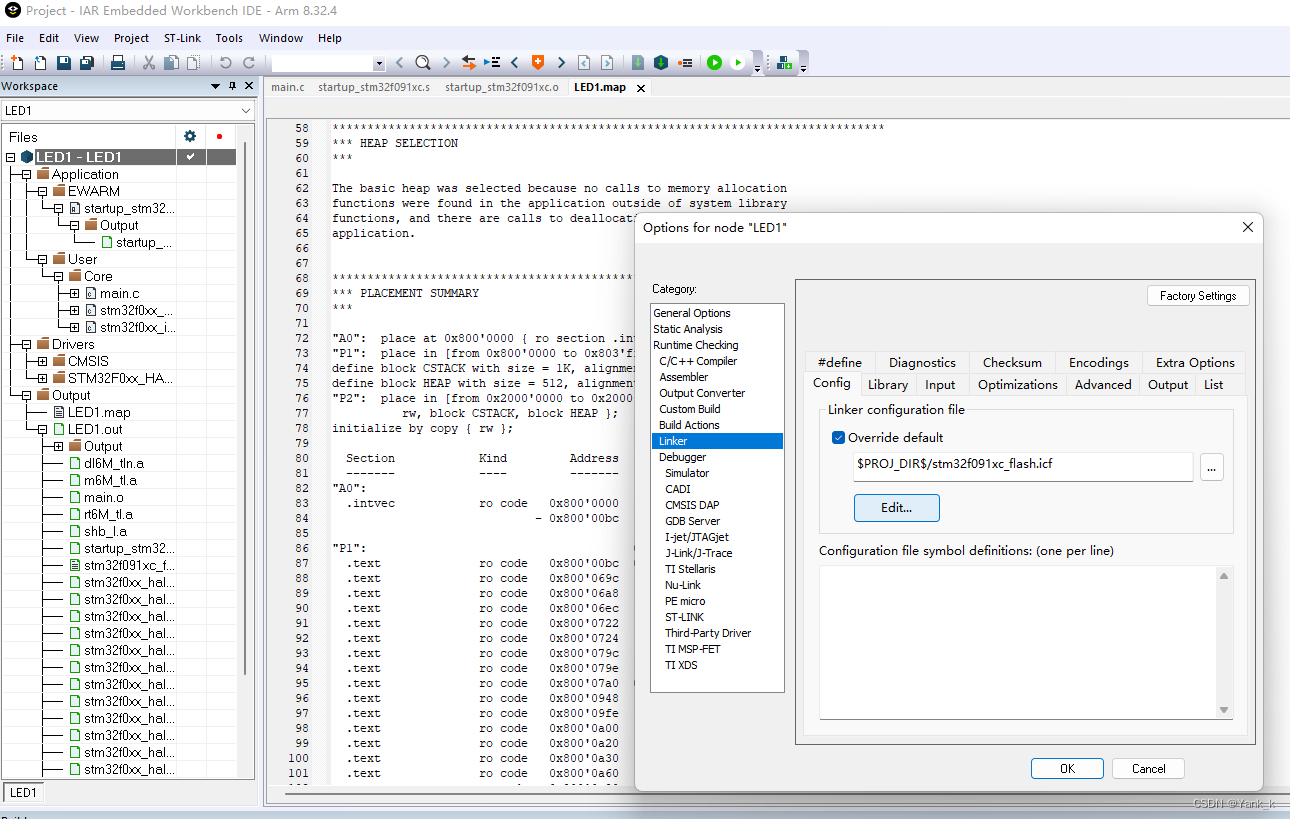Click the linker configuration file path field
The height and width of the screenshot is (819, 1290).
click(x=1023, y=466)
